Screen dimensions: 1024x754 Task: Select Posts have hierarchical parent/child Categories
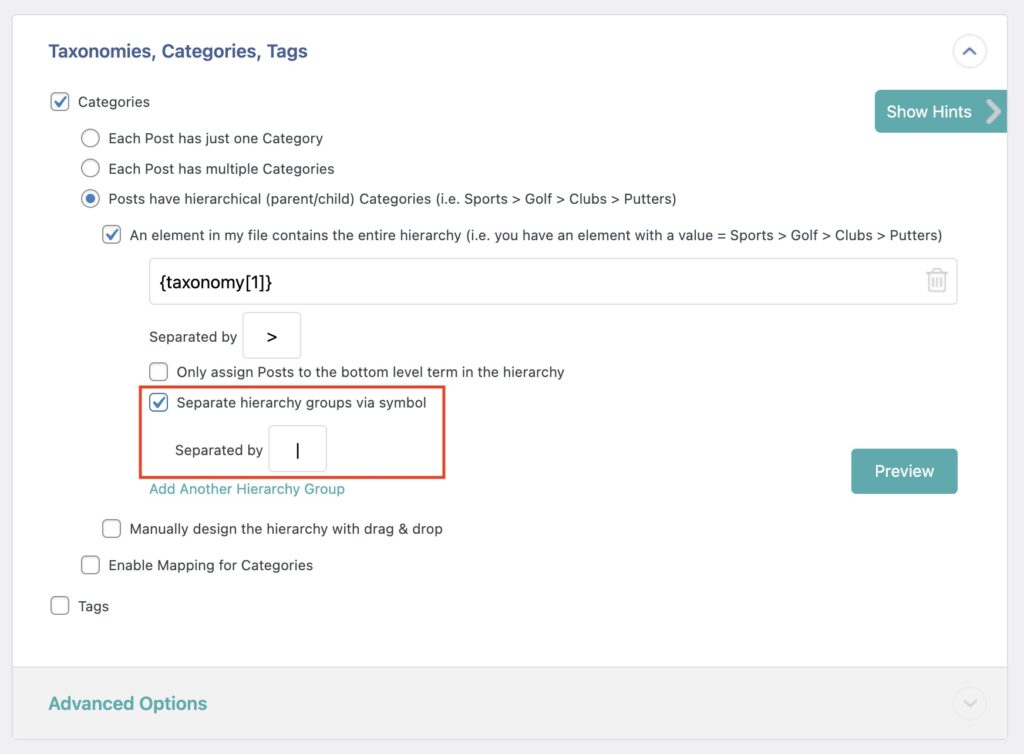[90, 198]
